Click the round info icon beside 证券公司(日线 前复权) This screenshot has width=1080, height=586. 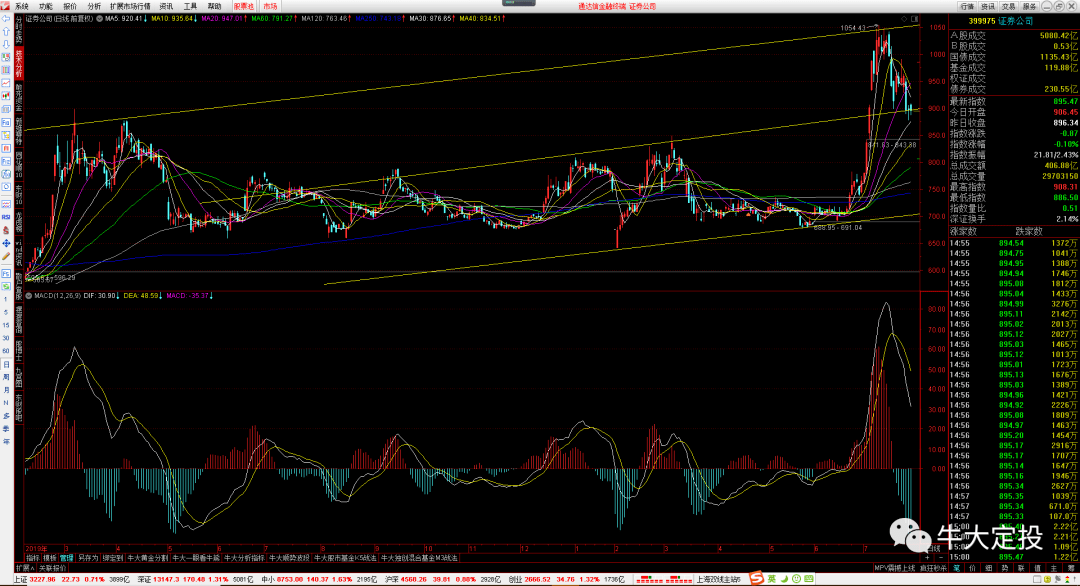coord(98,19)
